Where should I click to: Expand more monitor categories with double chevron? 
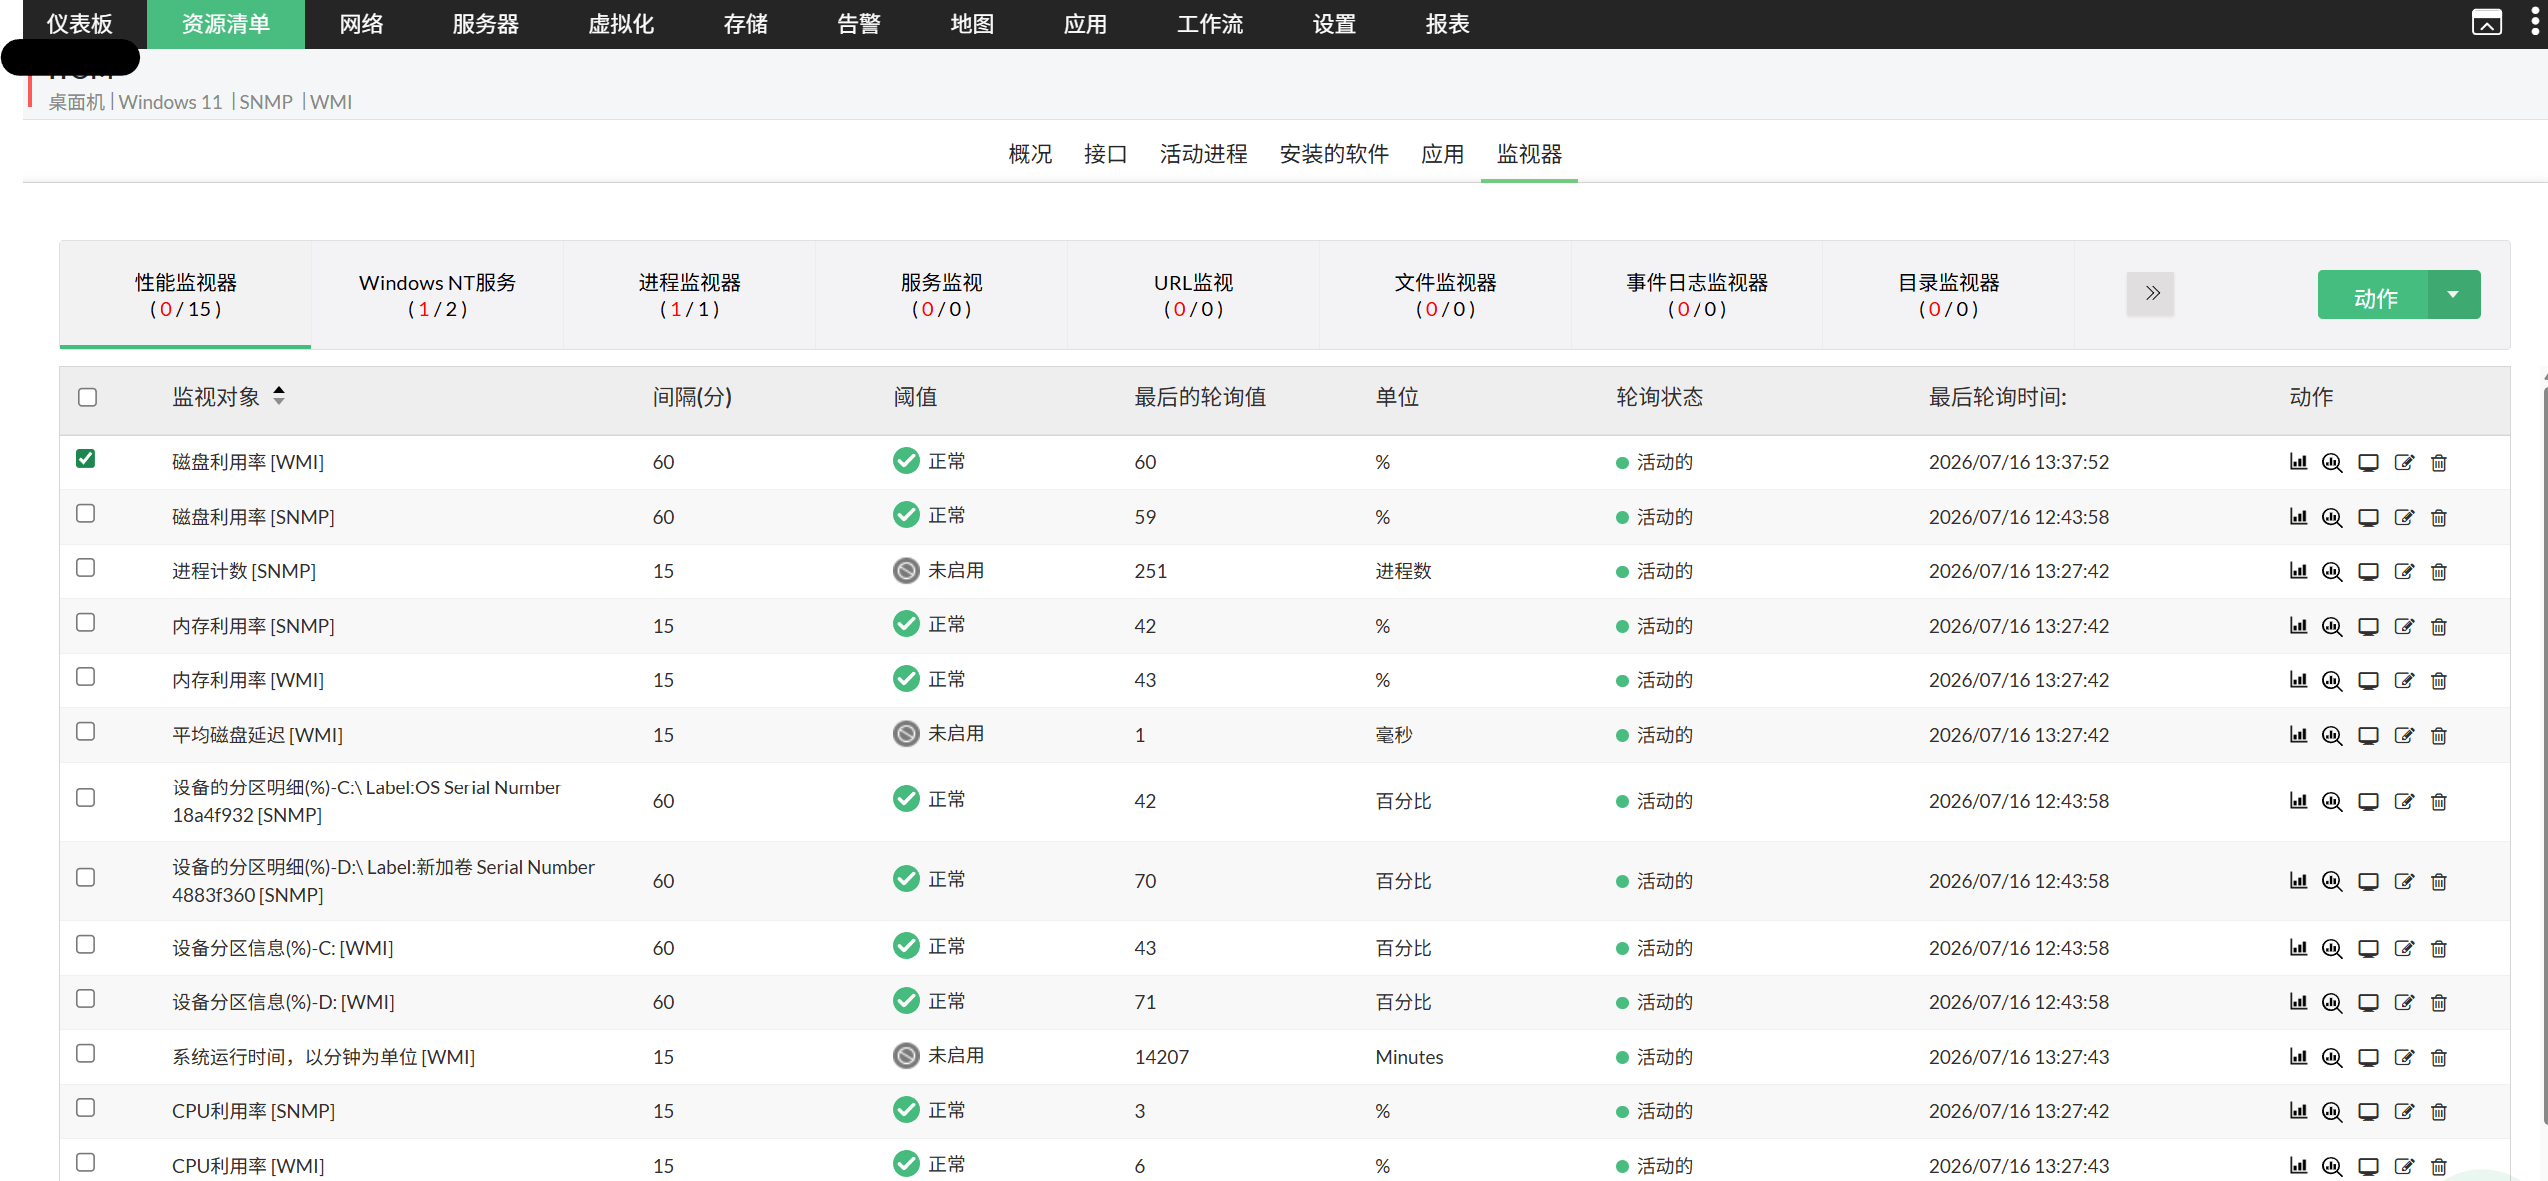2151,293
